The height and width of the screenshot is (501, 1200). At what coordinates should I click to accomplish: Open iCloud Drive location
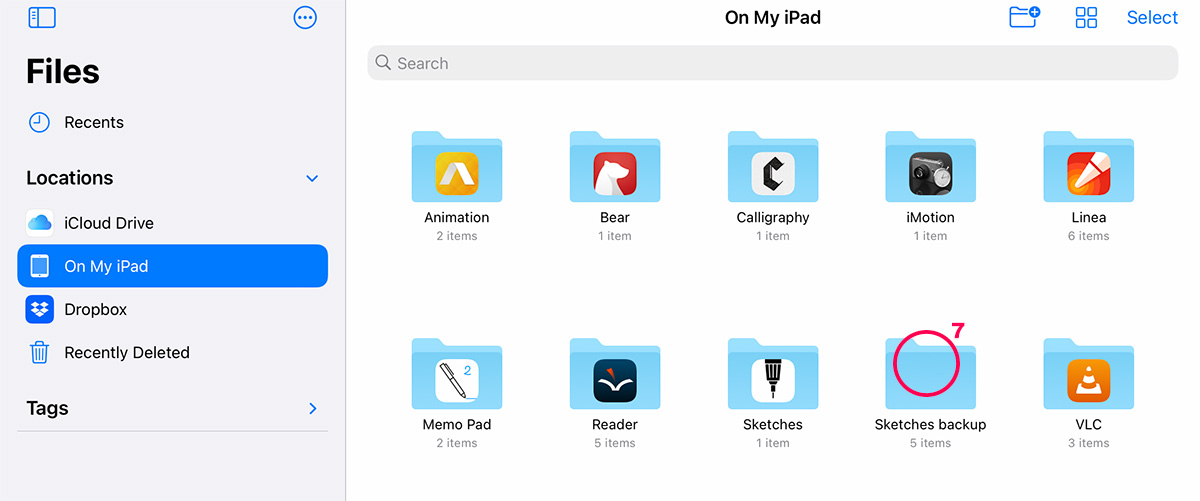(x=172, y=223)
